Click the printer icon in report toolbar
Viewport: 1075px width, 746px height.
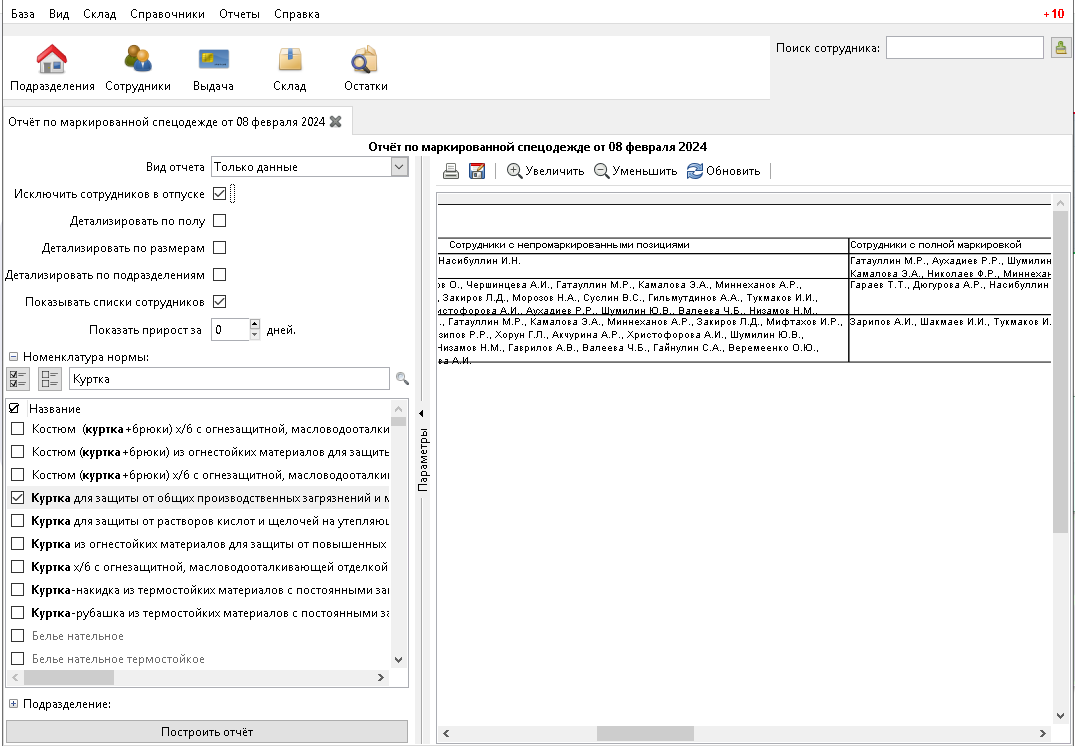click(x=451, y=171)
